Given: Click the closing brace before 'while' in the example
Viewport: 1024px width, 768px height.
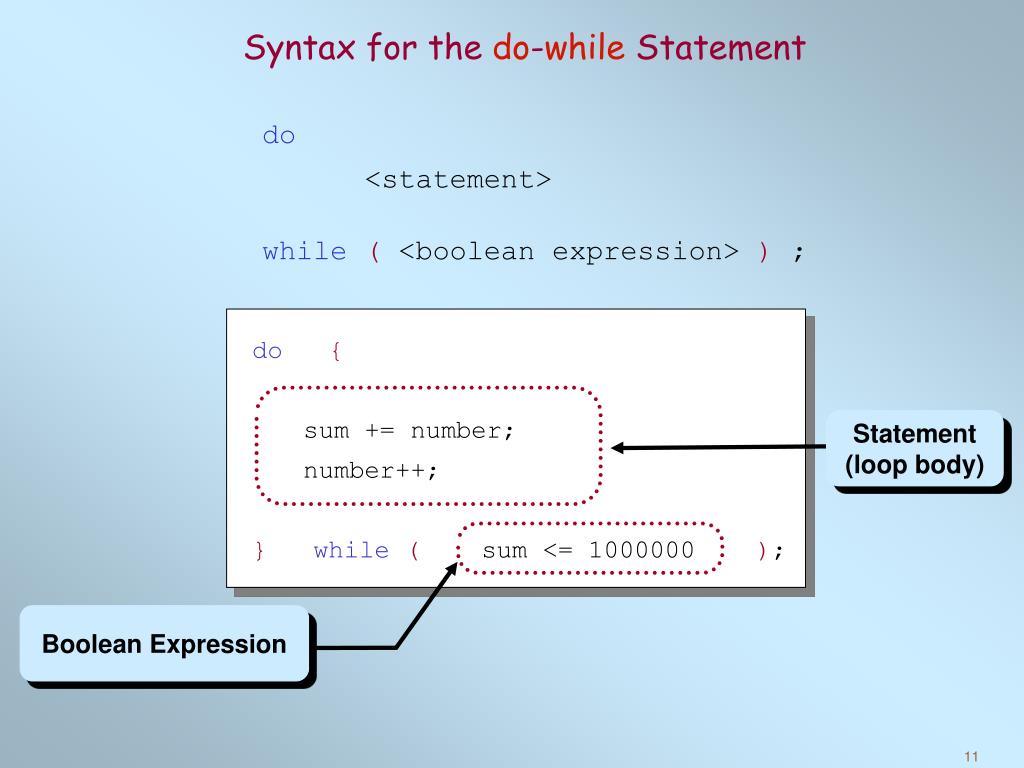Looking at the screenshot, I should pos(259,551).
